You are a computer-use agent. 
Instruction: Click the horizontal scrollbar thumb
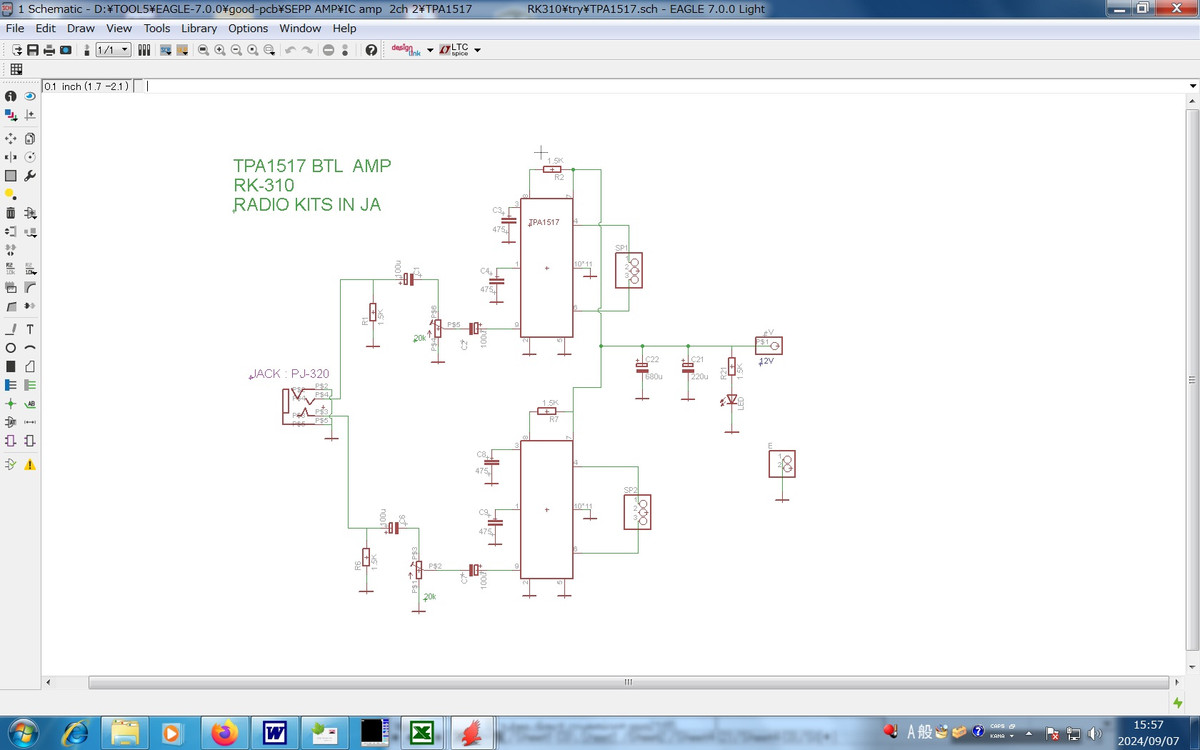coord(627,682)
